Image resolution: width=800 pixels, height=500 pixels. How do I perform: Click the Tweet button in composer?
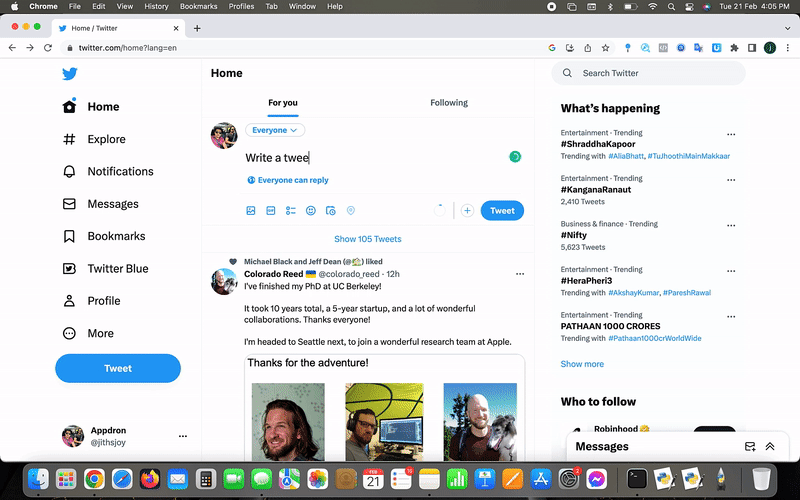click(502, 211)
